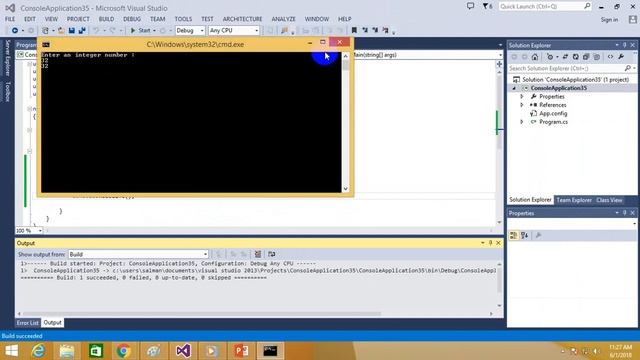Click the Collapse All icon in Solution Explorer
Screen dimensions: 640x360
pos(586,57)
